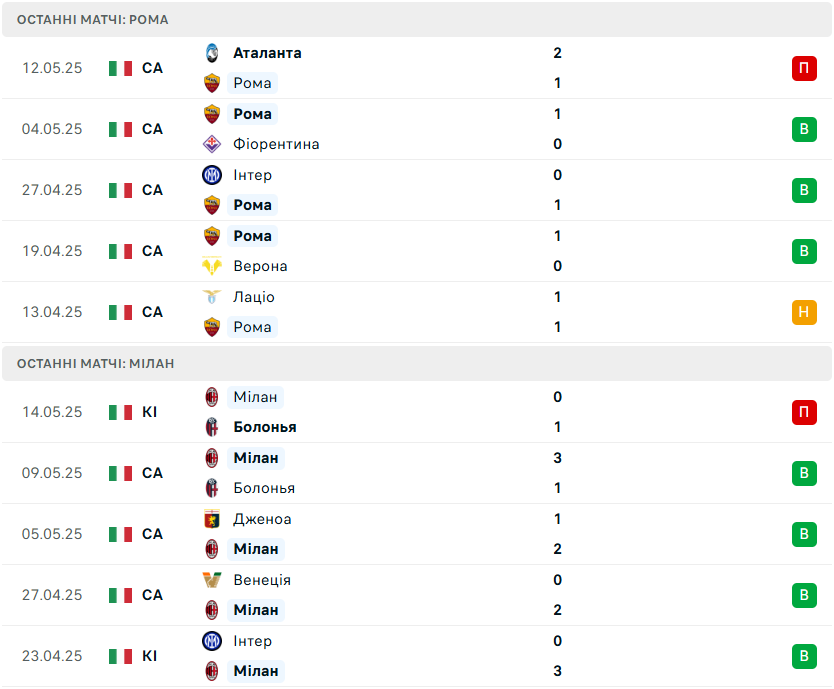
Task: Open the 23.04.25 Inter vs Milan match row
Action: [x=417, y=656]
